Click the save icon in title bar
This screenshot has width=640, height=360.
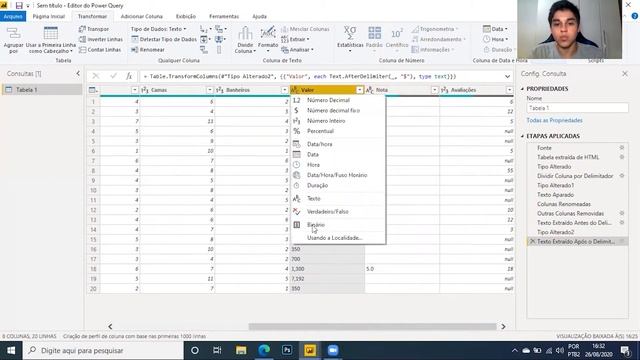click(x=19, y=6)
